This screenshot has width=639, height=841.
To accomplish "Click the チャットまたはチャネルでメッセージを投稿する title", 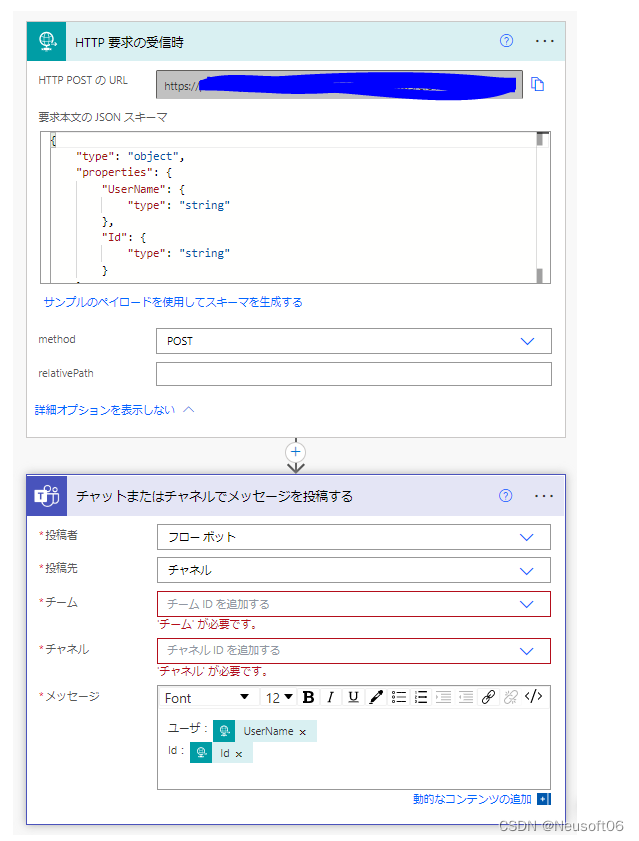I will click(x=215, y=496).
